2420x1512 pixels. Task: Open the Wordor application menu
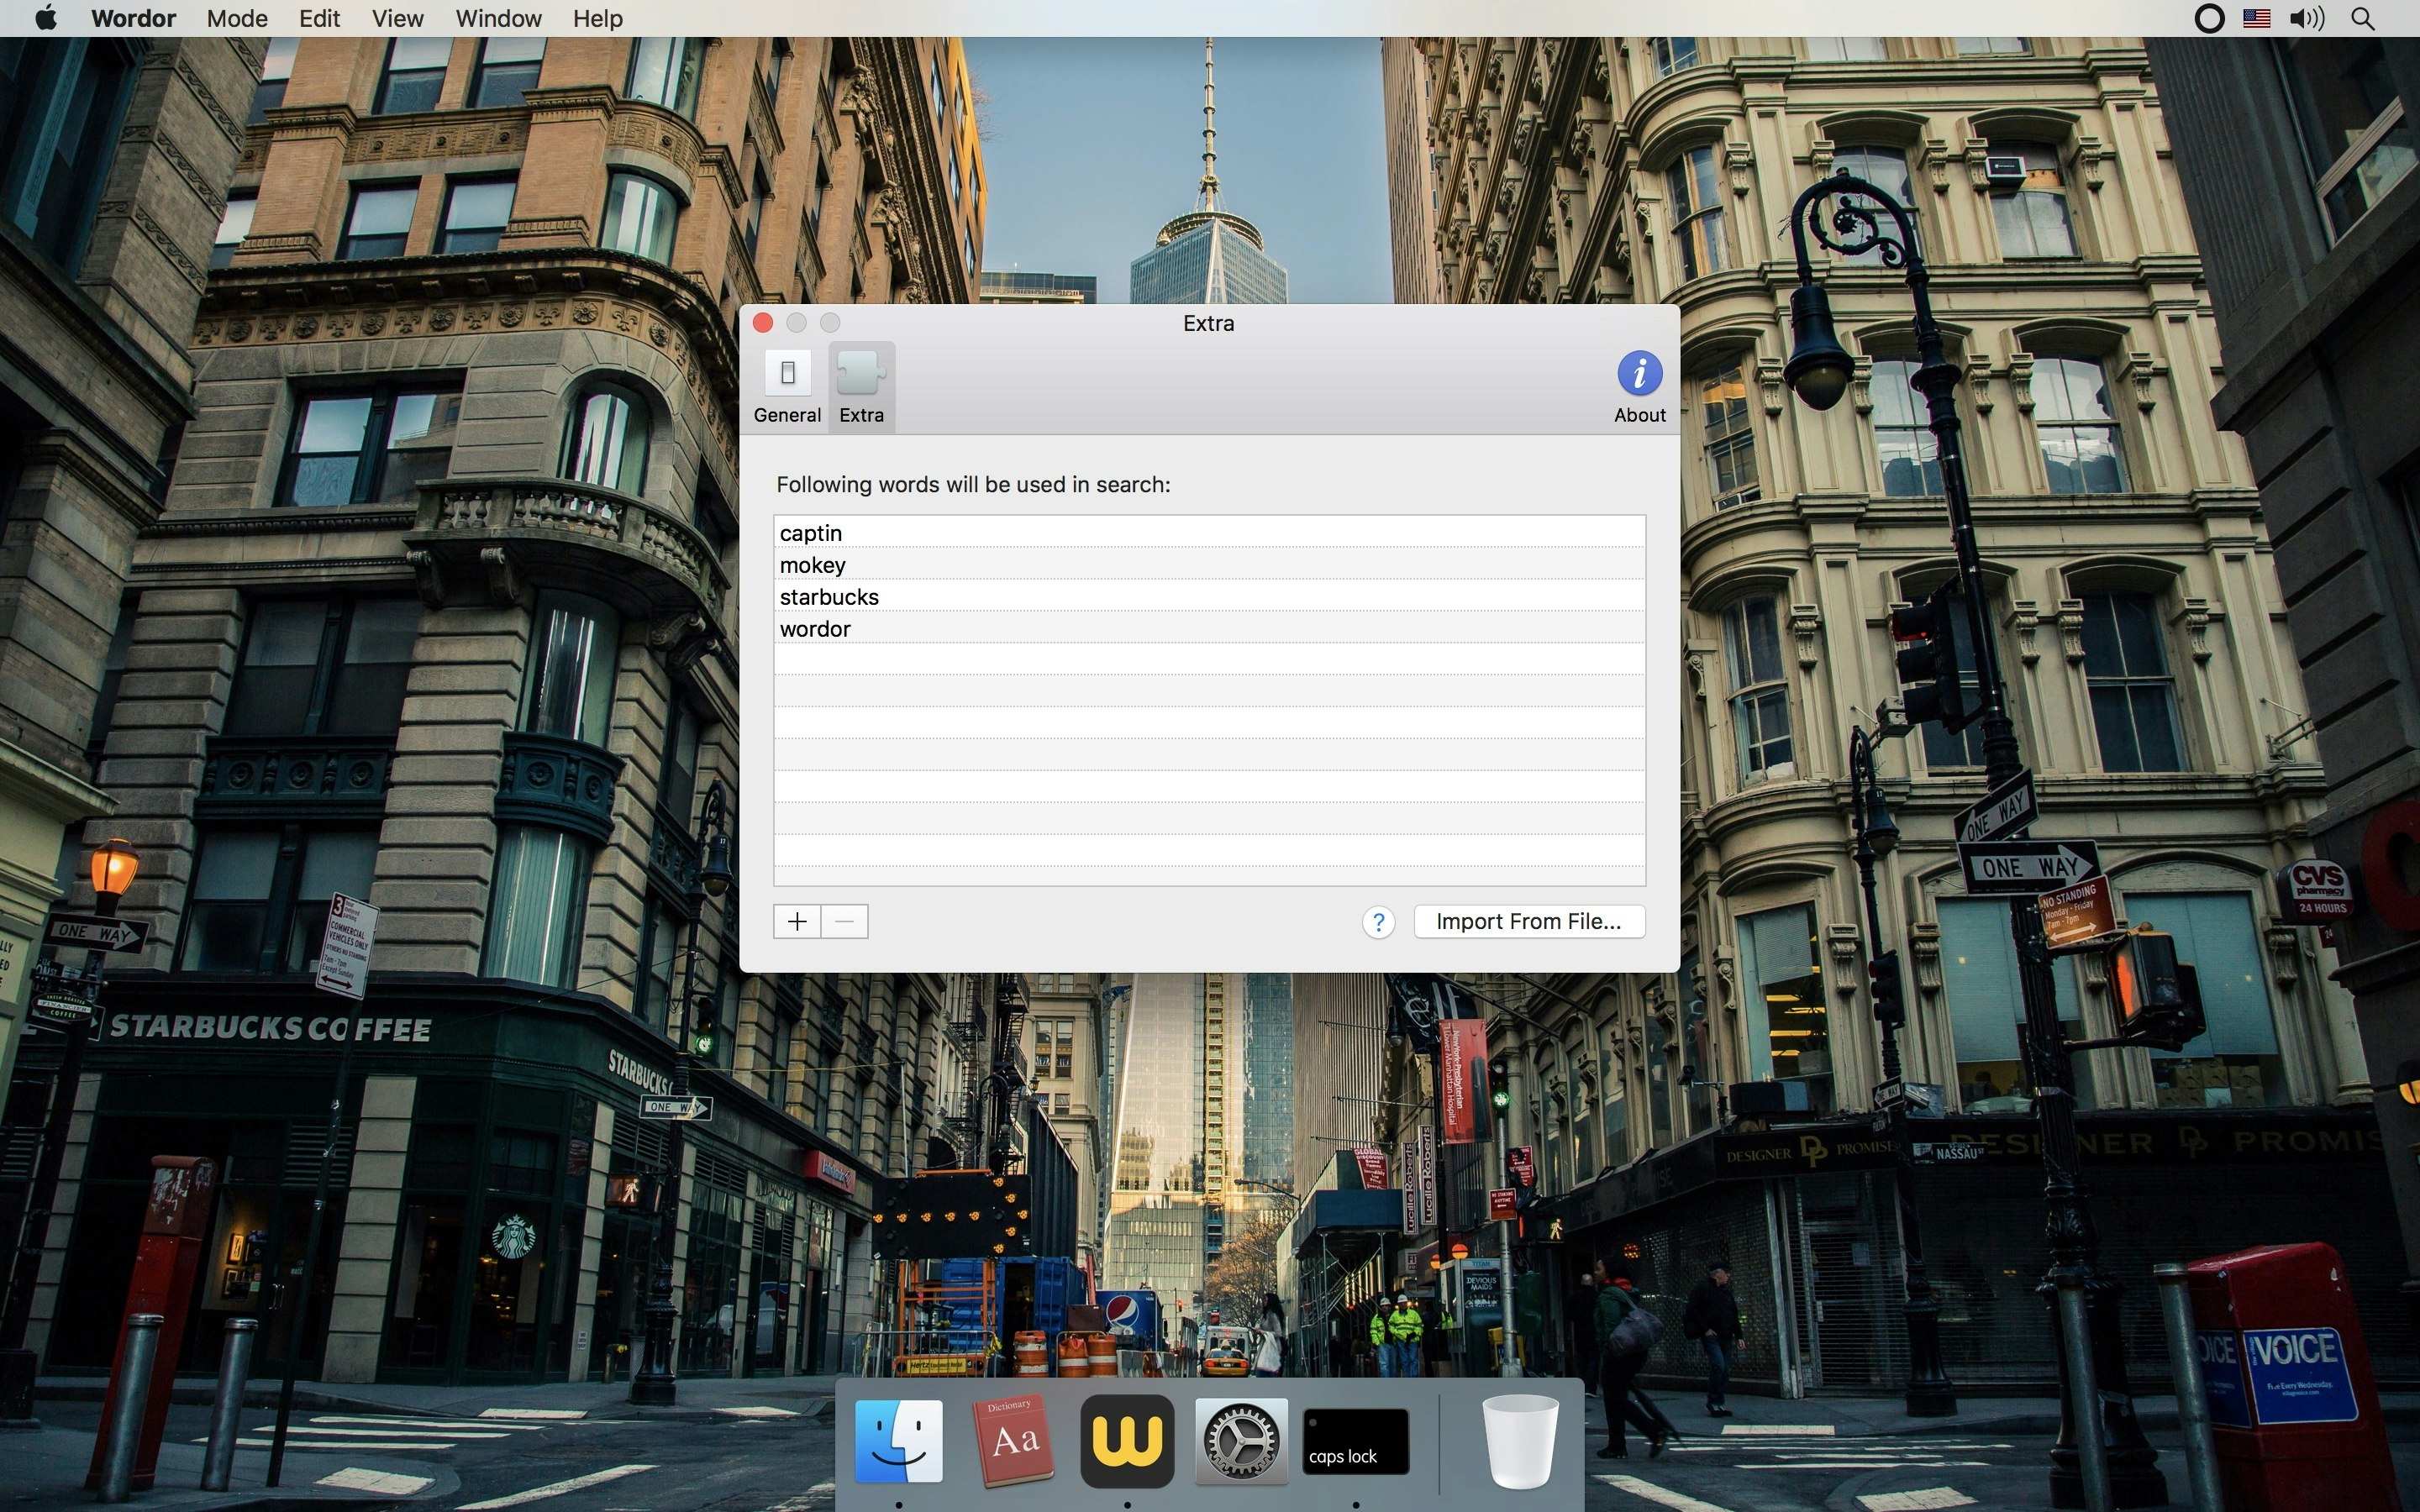click(133, 18)
